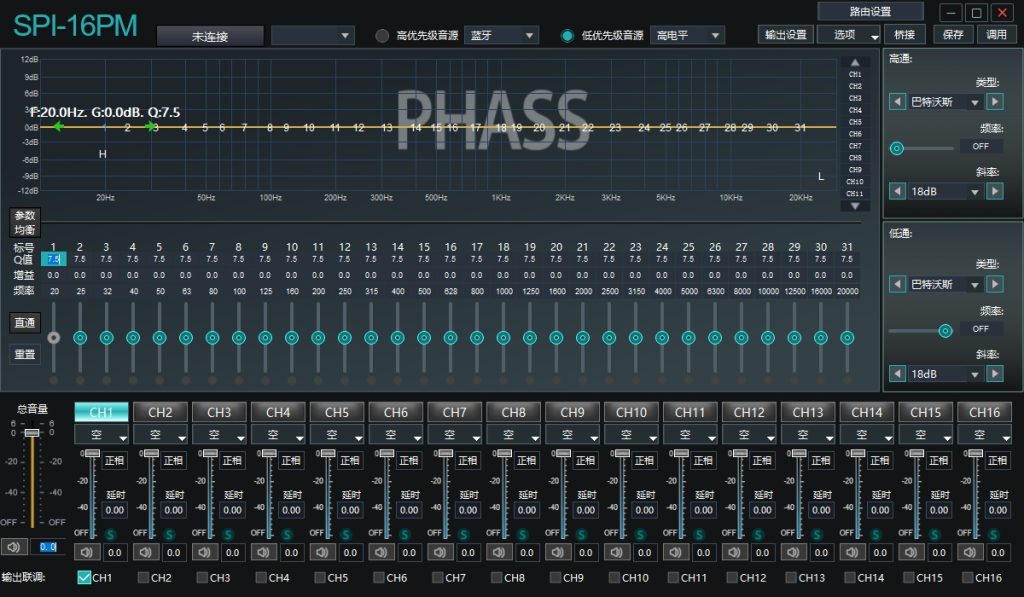Open the 高电平 low-priority source dropdown
The height and width of the screenshot is (597, 1024).
tap(688, 35)
